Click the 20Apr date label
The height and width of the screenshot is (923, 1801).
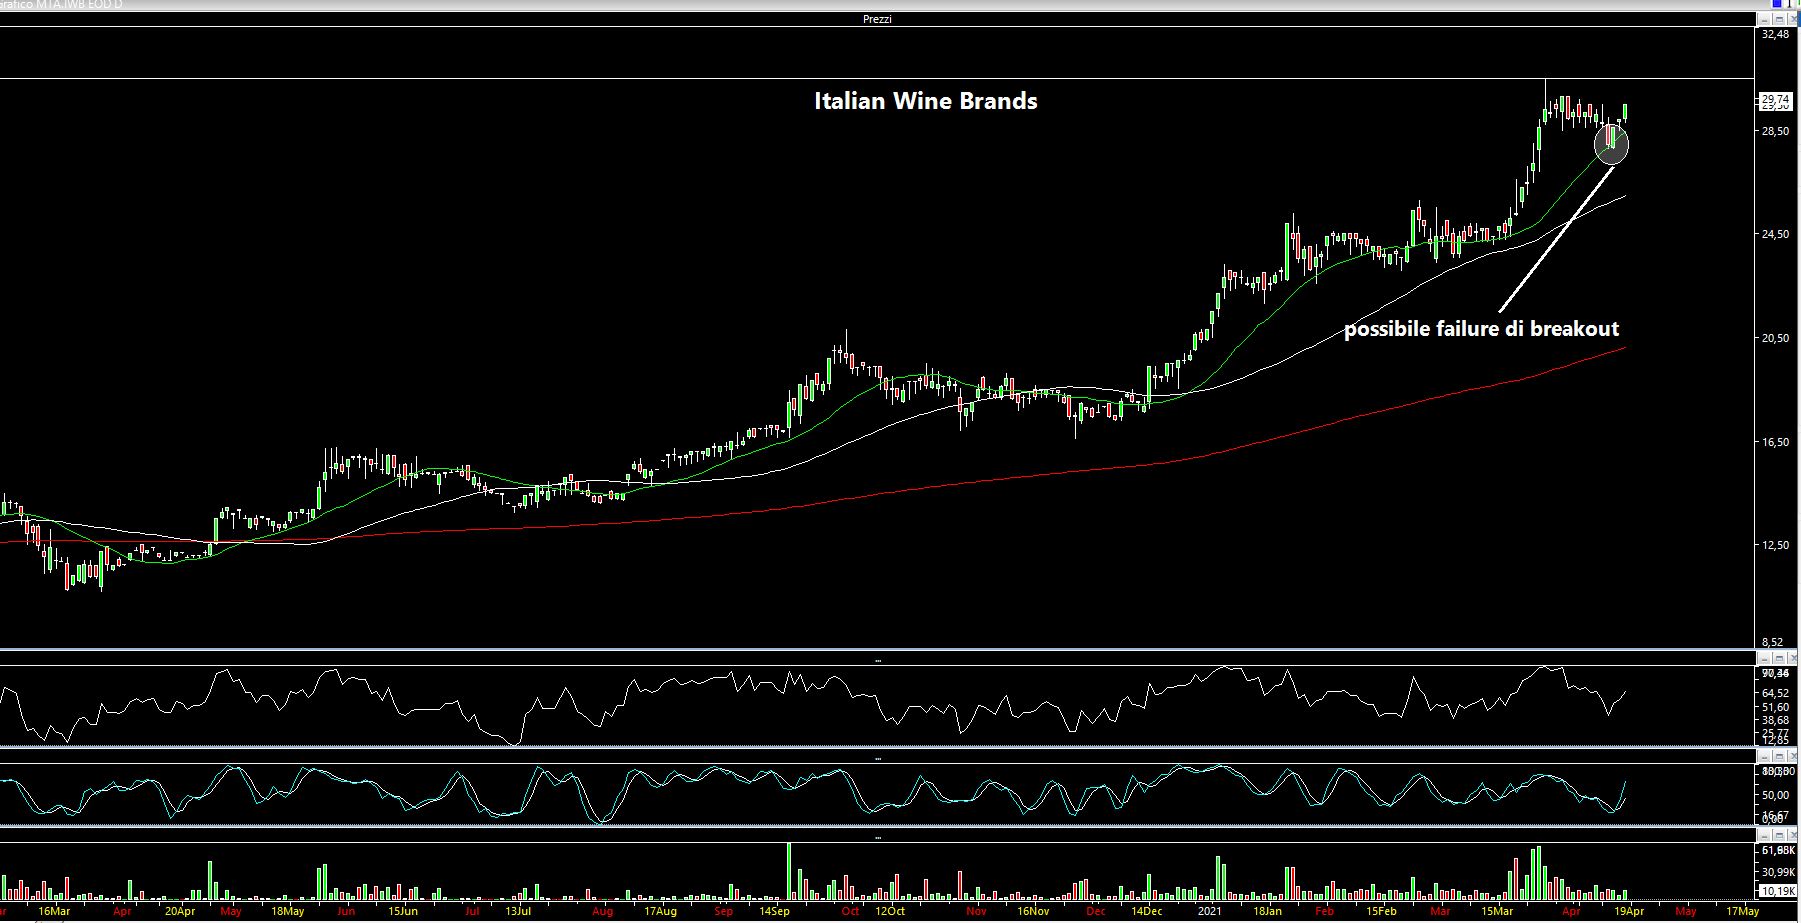[180, 912]
